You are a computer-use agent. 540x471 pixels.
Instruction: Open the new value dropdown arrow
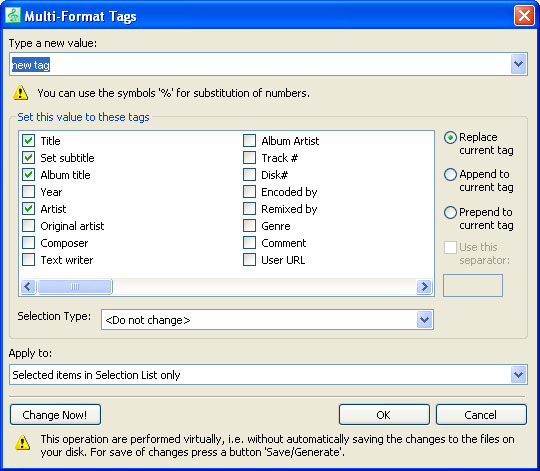pos(519,64)
